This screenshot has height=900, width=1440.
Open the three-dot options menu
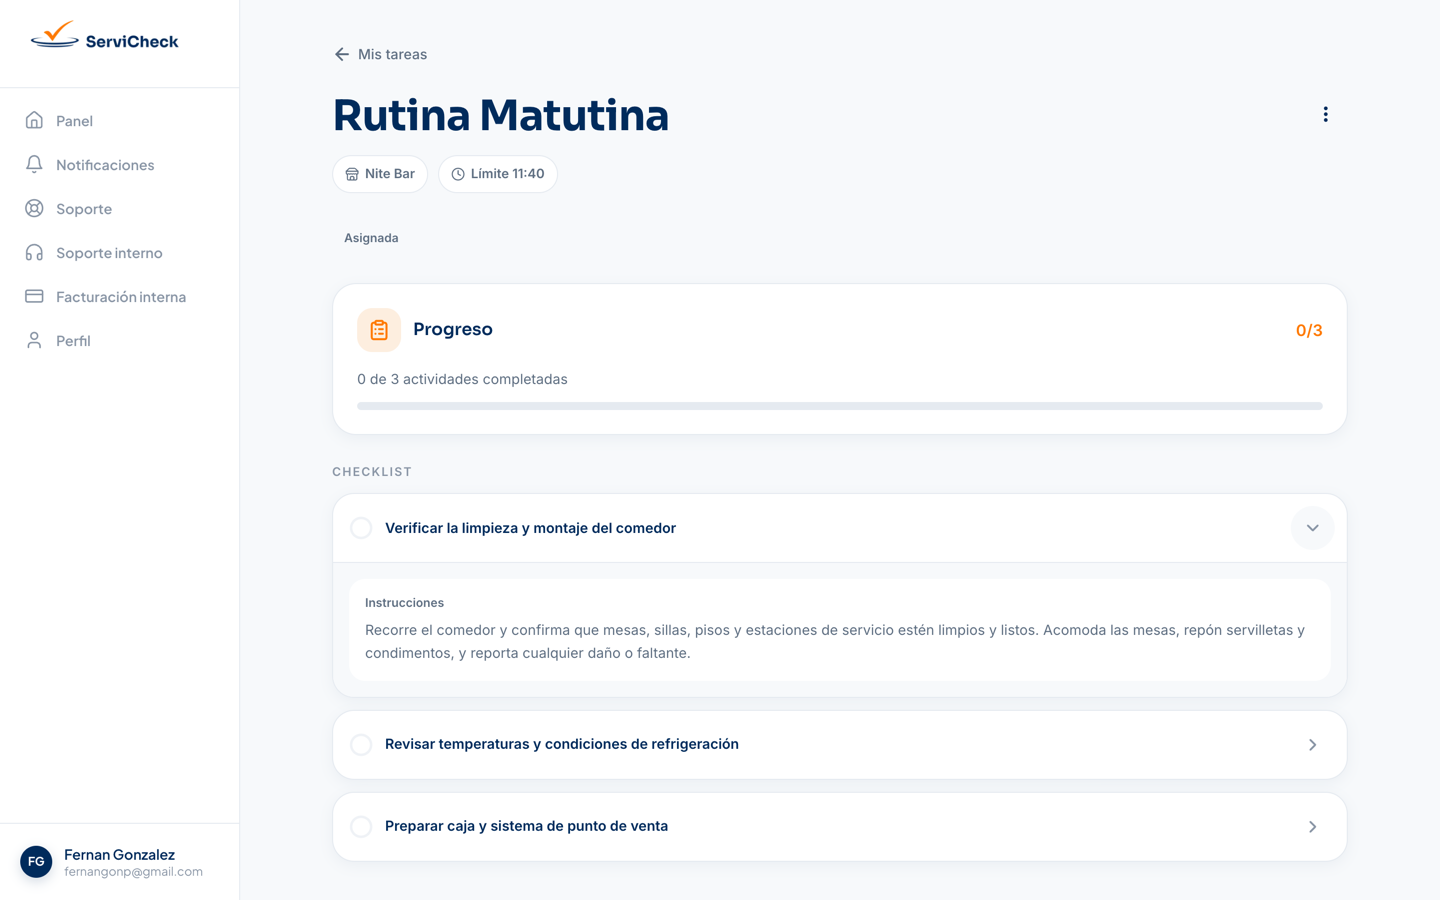(1325, 114)
